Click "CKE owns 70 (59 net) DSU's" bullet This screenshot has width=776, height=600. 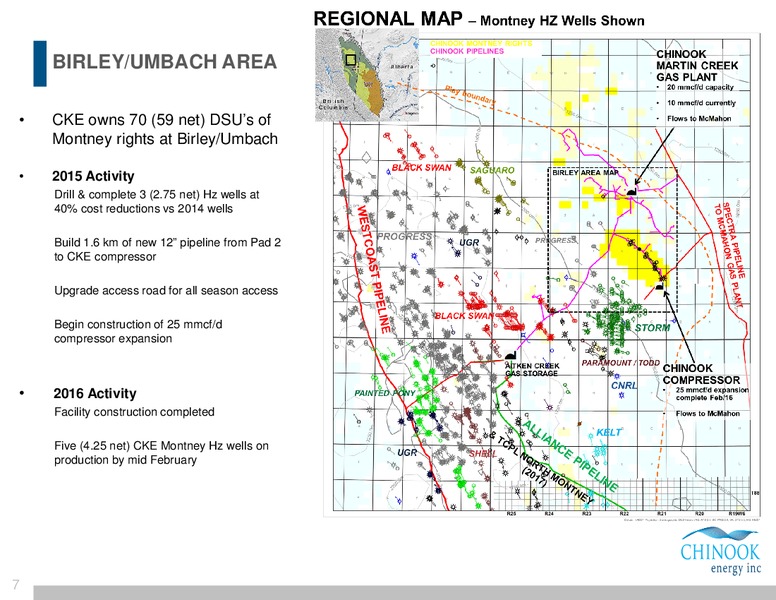pos(165,129)
